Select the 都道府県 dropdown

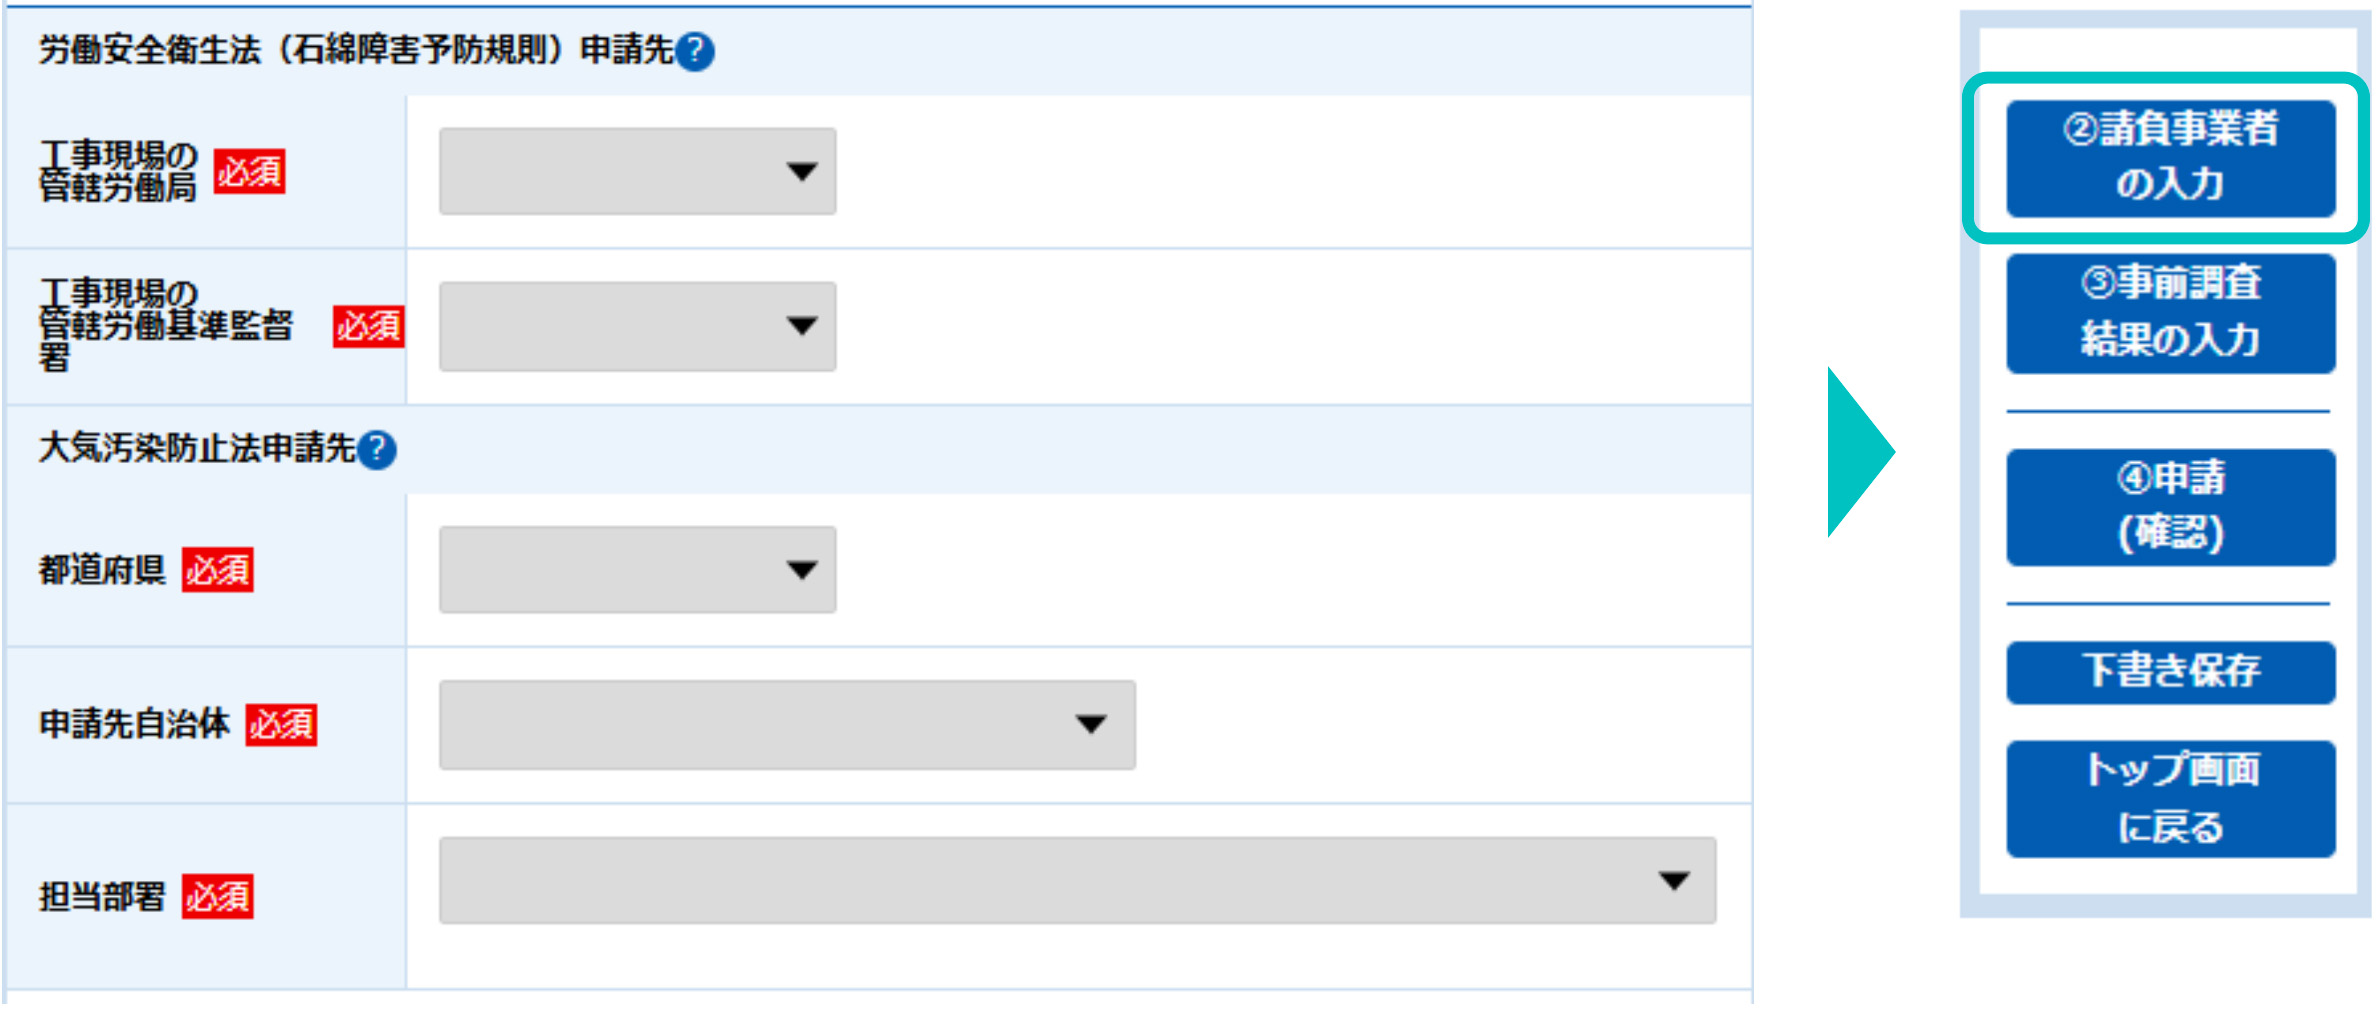pyautogui.click(x=637, y=570)
